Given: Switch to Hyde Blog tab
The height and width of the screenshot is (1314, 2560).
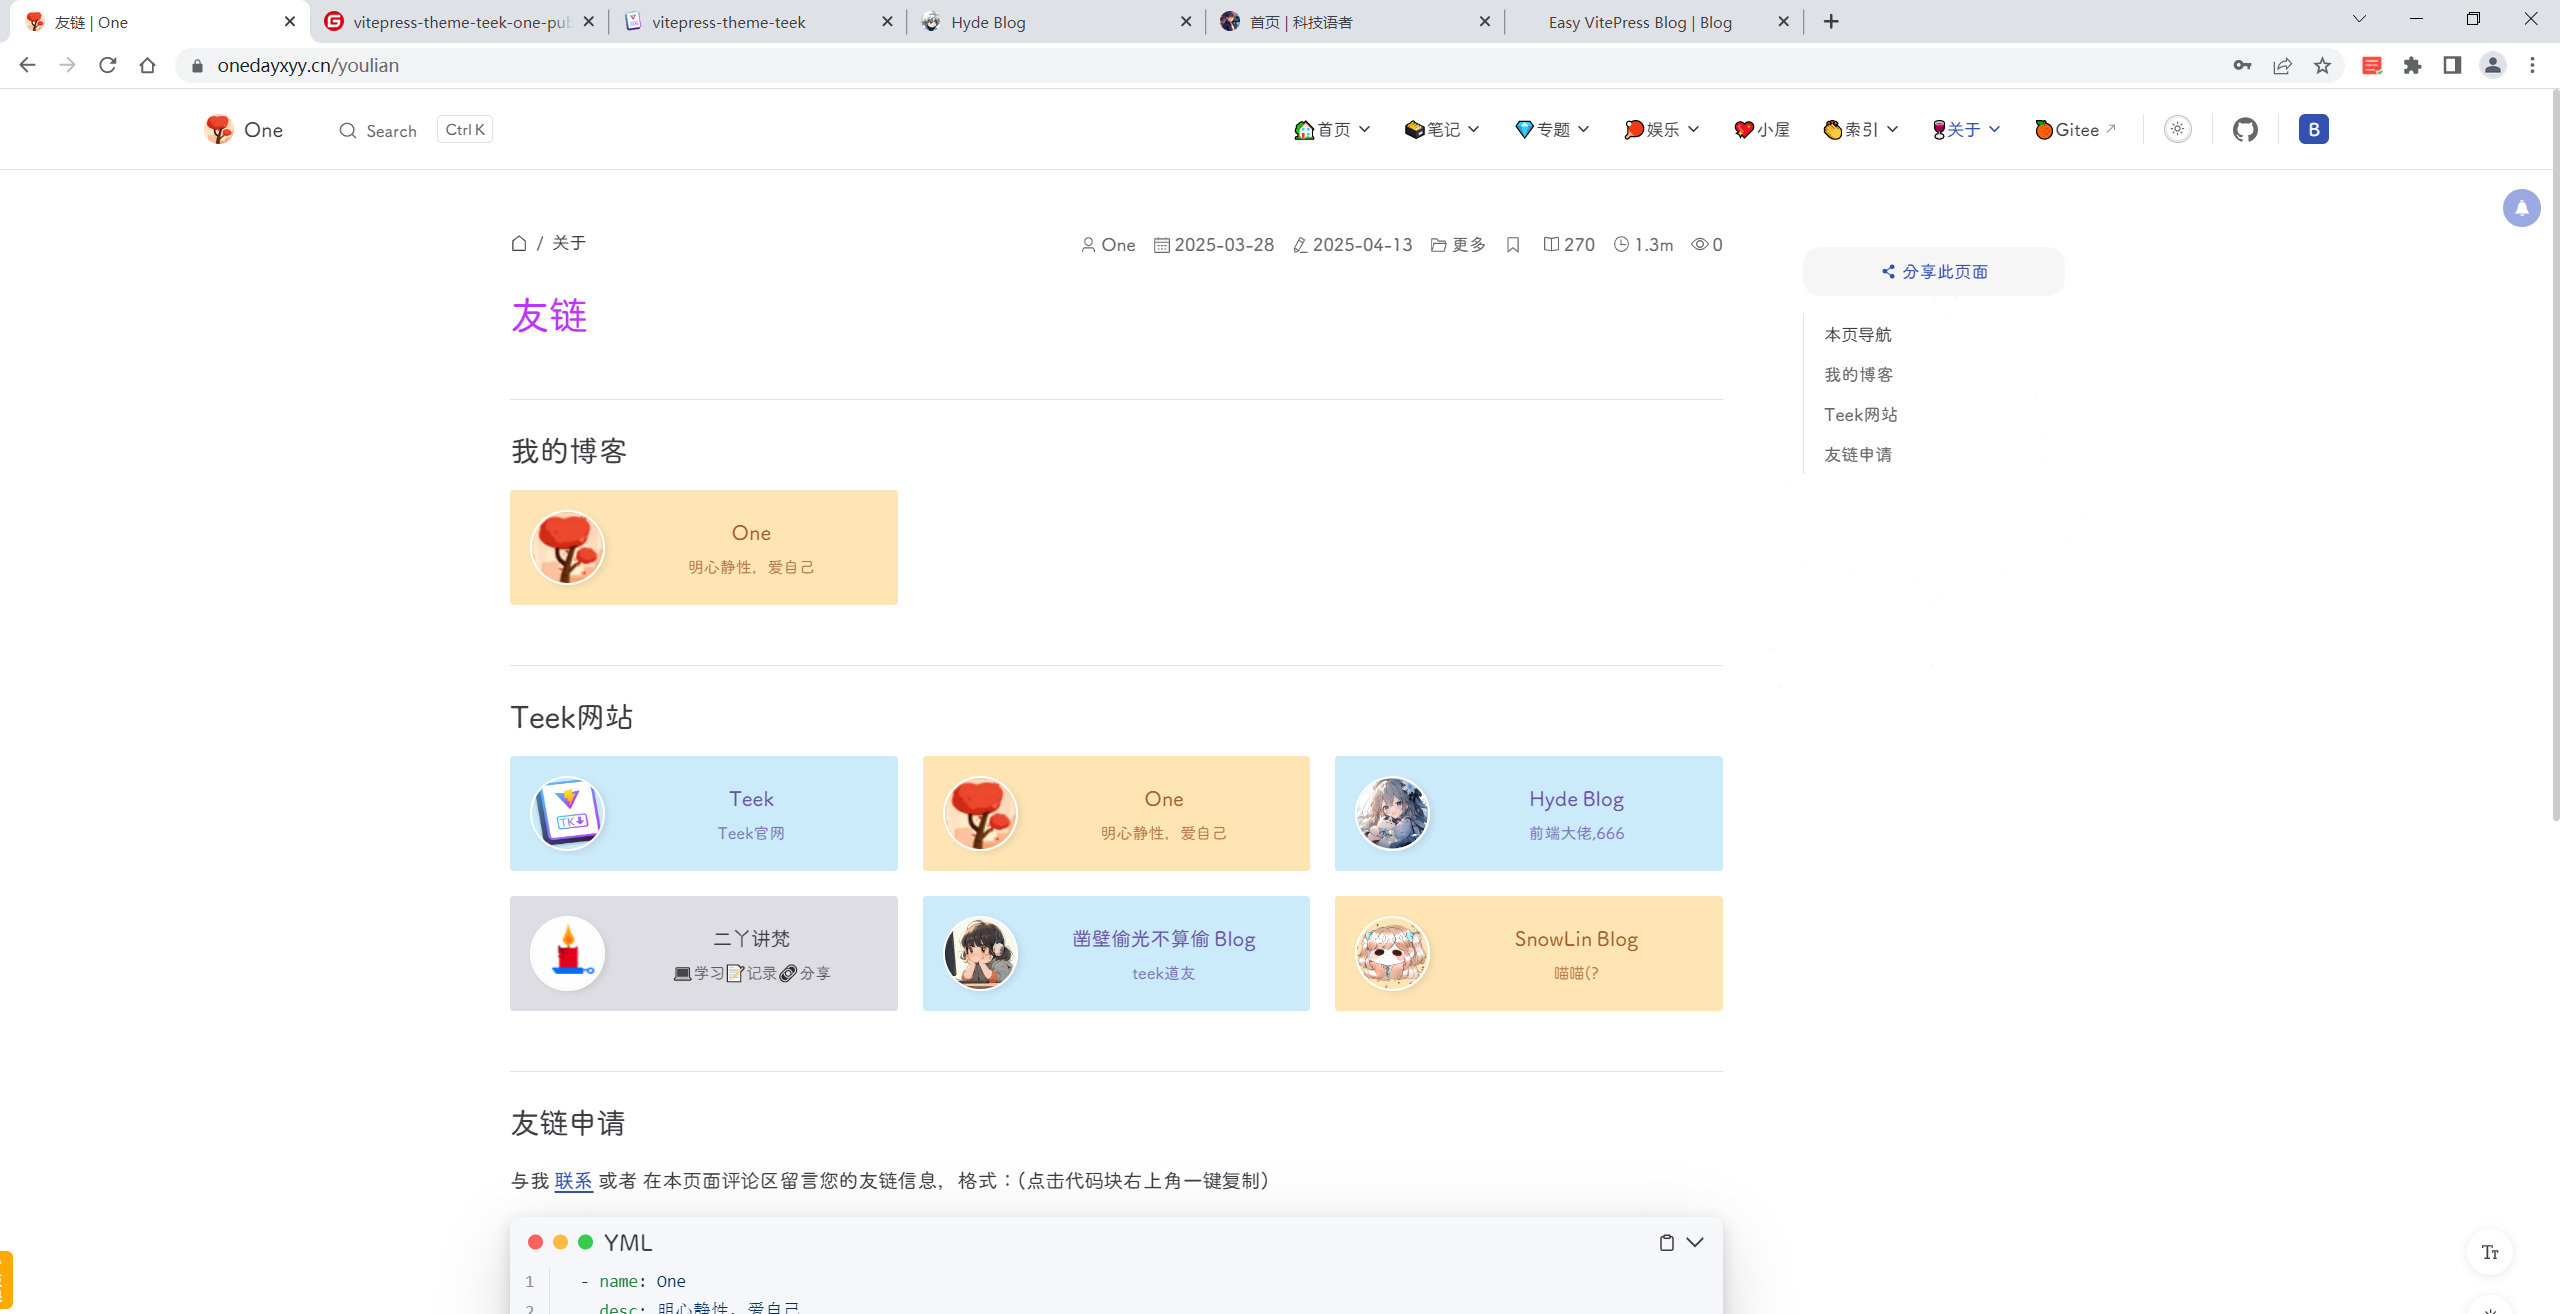Looking at the screenshot, I should click(x=1056, y=22).
